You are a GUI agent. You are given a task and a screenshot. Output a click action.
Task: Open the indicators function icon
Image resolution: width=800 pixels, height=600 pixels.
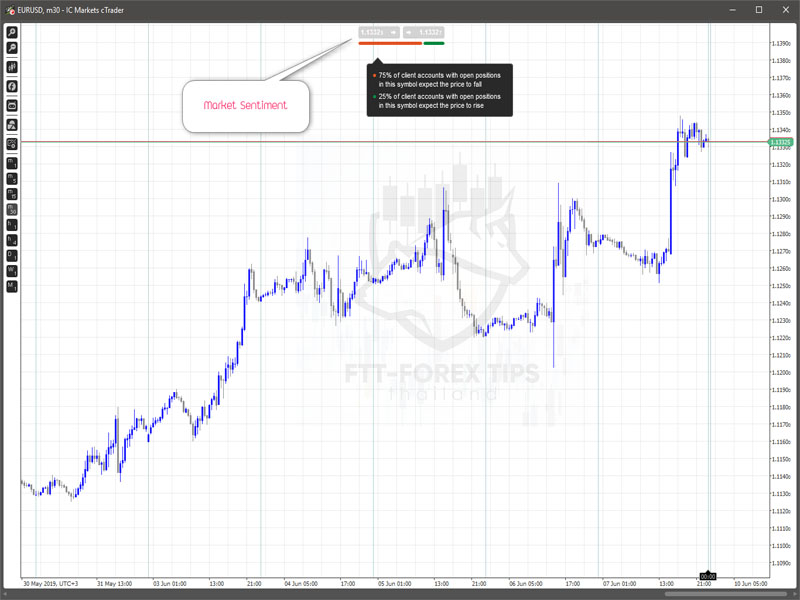click(x=12, y=86)
